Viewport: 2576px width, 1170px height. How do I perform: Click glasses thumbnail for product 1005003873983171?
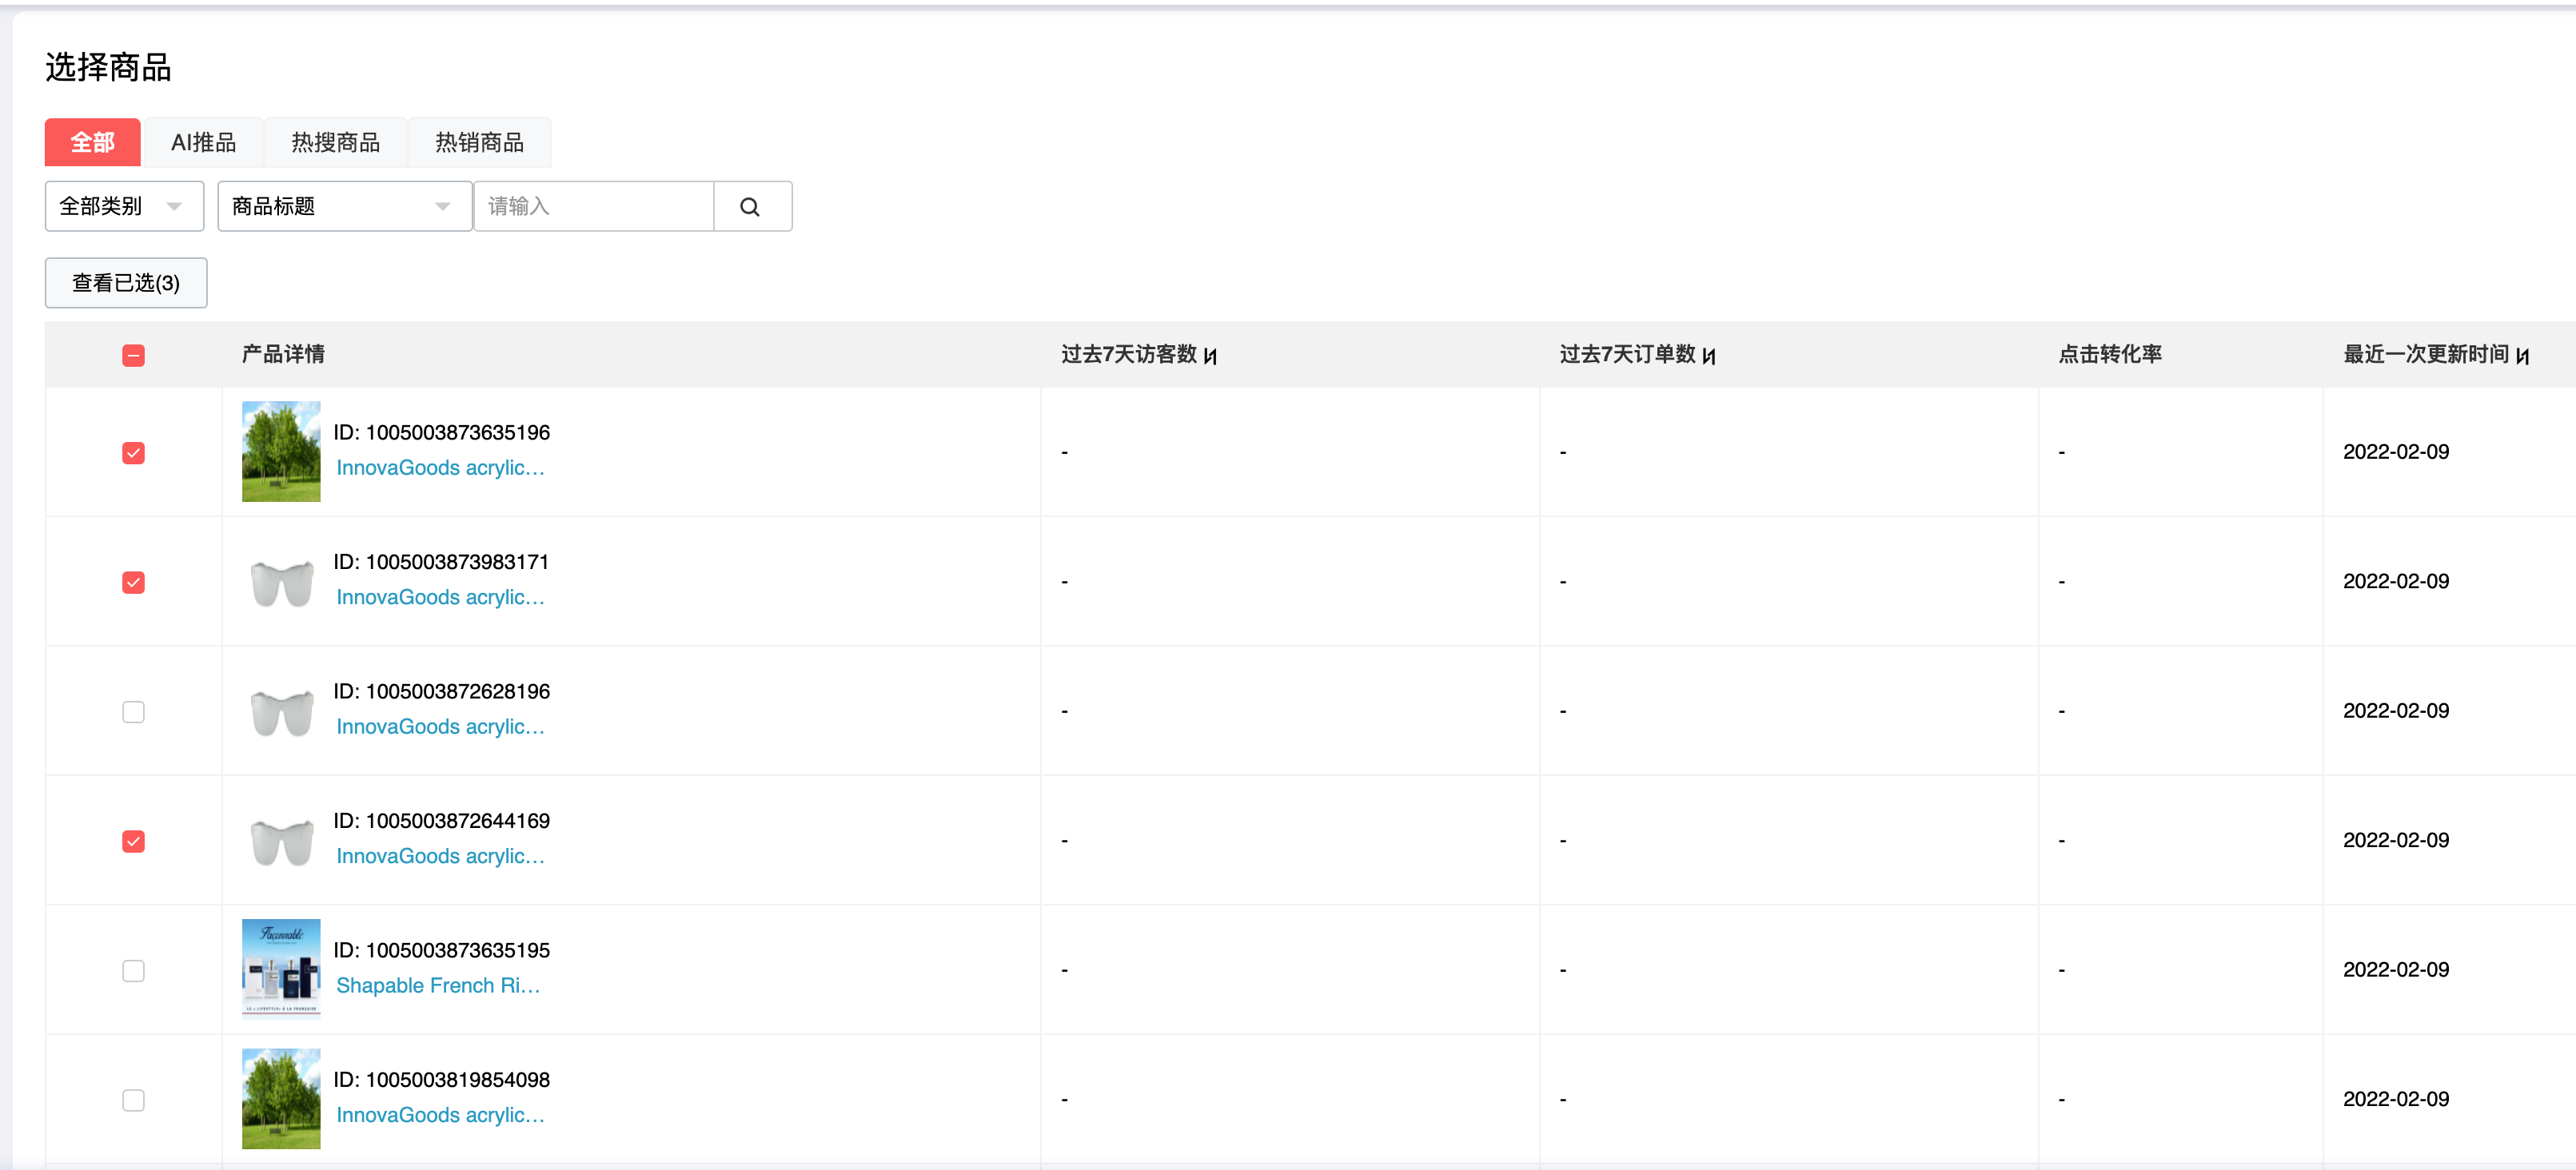(x=281, y=582)
